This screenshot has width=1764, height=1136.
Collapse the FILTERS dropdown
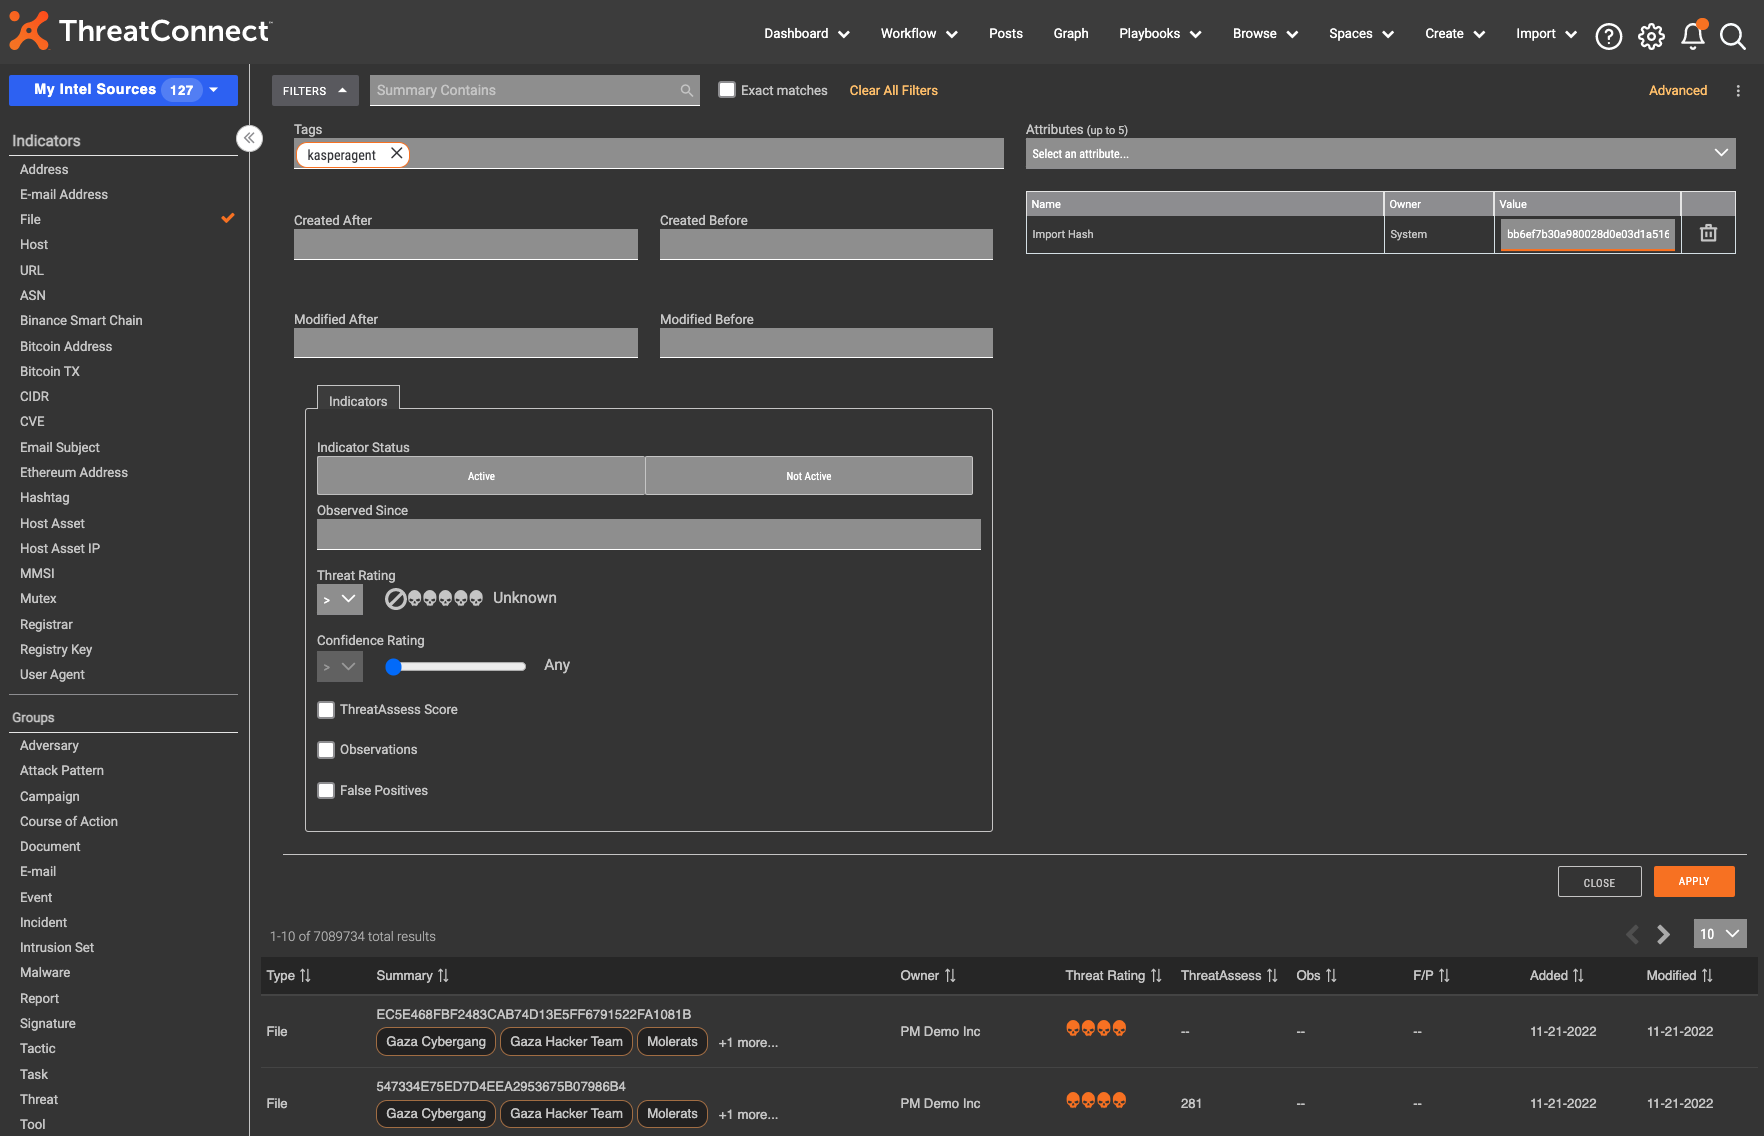click(x=315, y=90)
